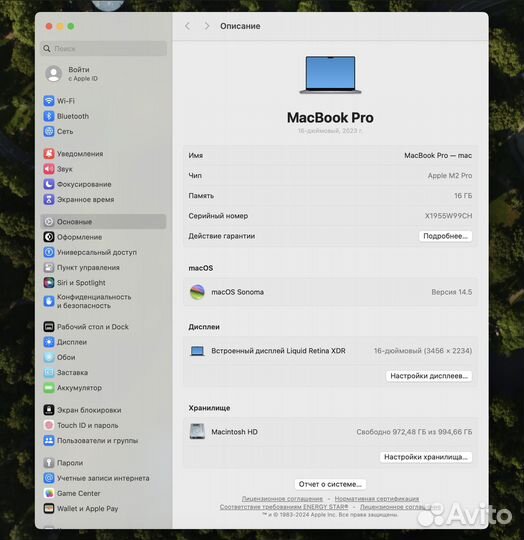
Task: Open Лицензионное соглашение link
Action: 282,499
